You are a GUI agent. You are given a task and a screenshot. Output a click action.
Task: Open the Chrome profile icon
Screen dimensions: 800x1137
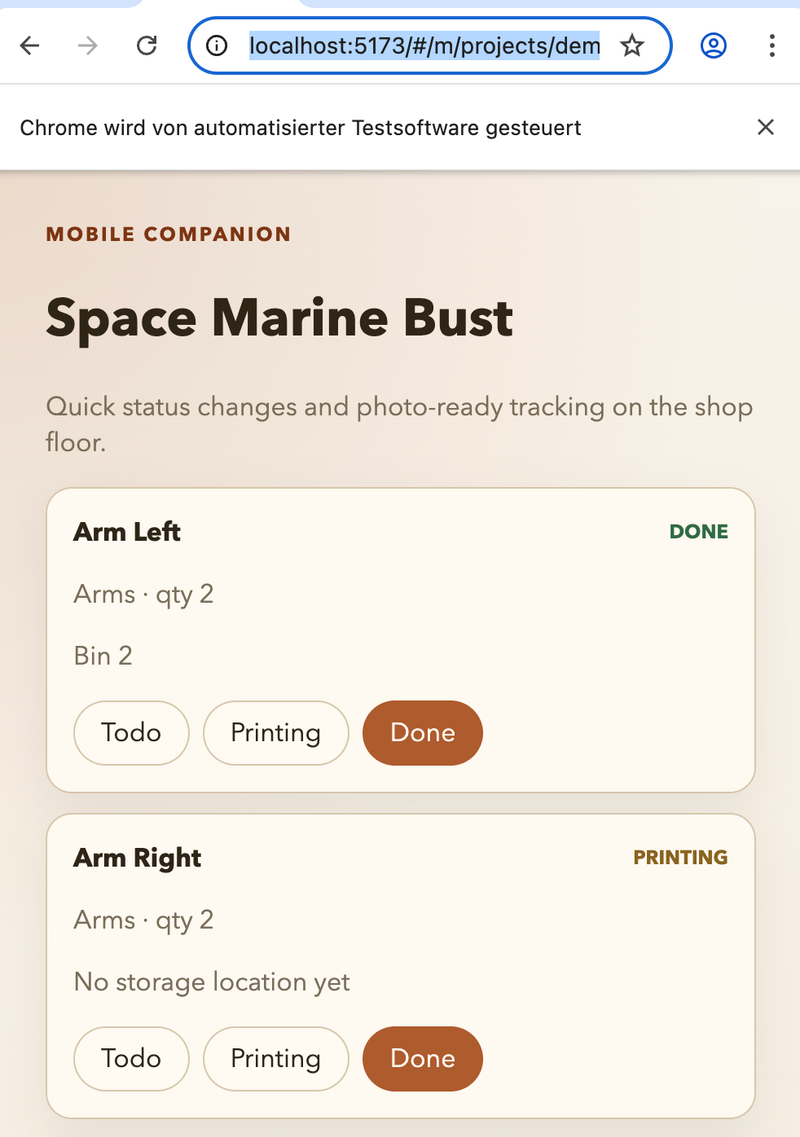pos(713,45)
